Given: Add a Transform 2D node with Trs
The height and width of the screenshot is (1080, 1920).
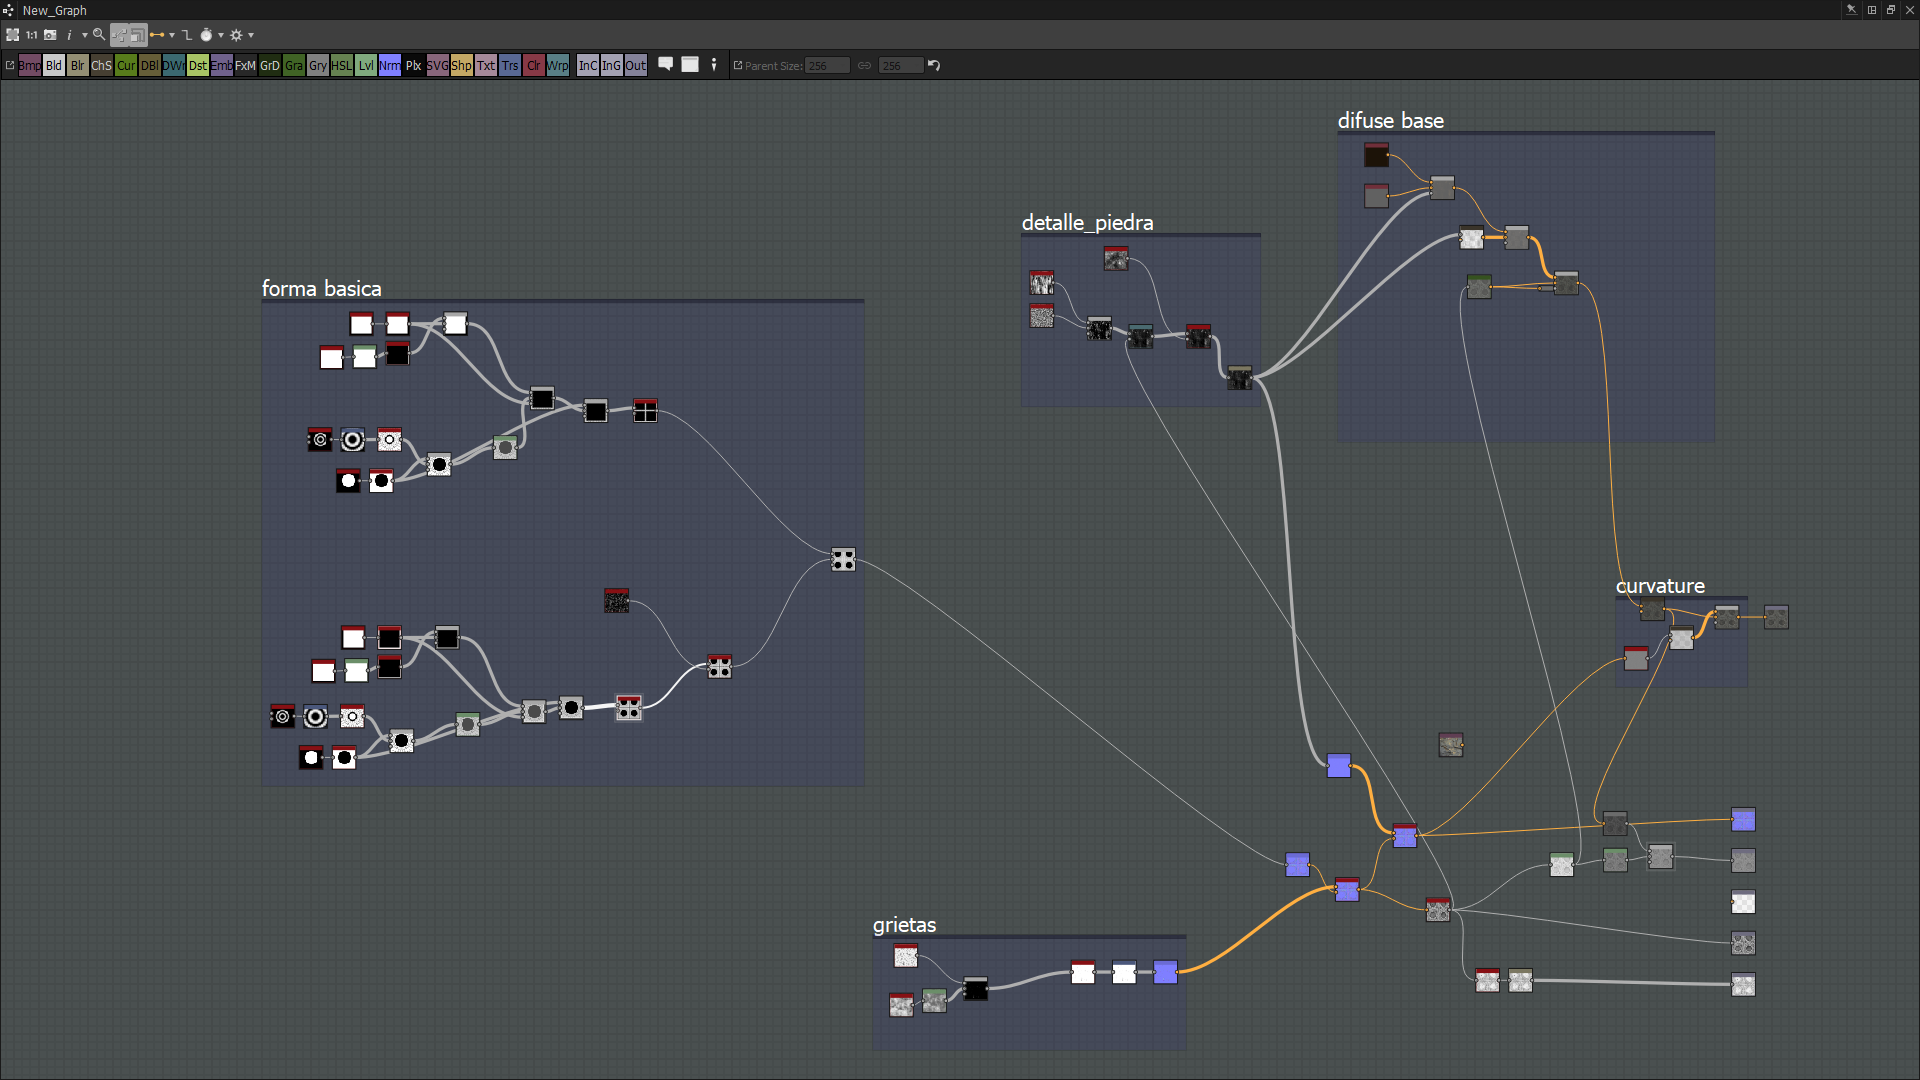Looking at the screenshot, I should tap(510, 66).
